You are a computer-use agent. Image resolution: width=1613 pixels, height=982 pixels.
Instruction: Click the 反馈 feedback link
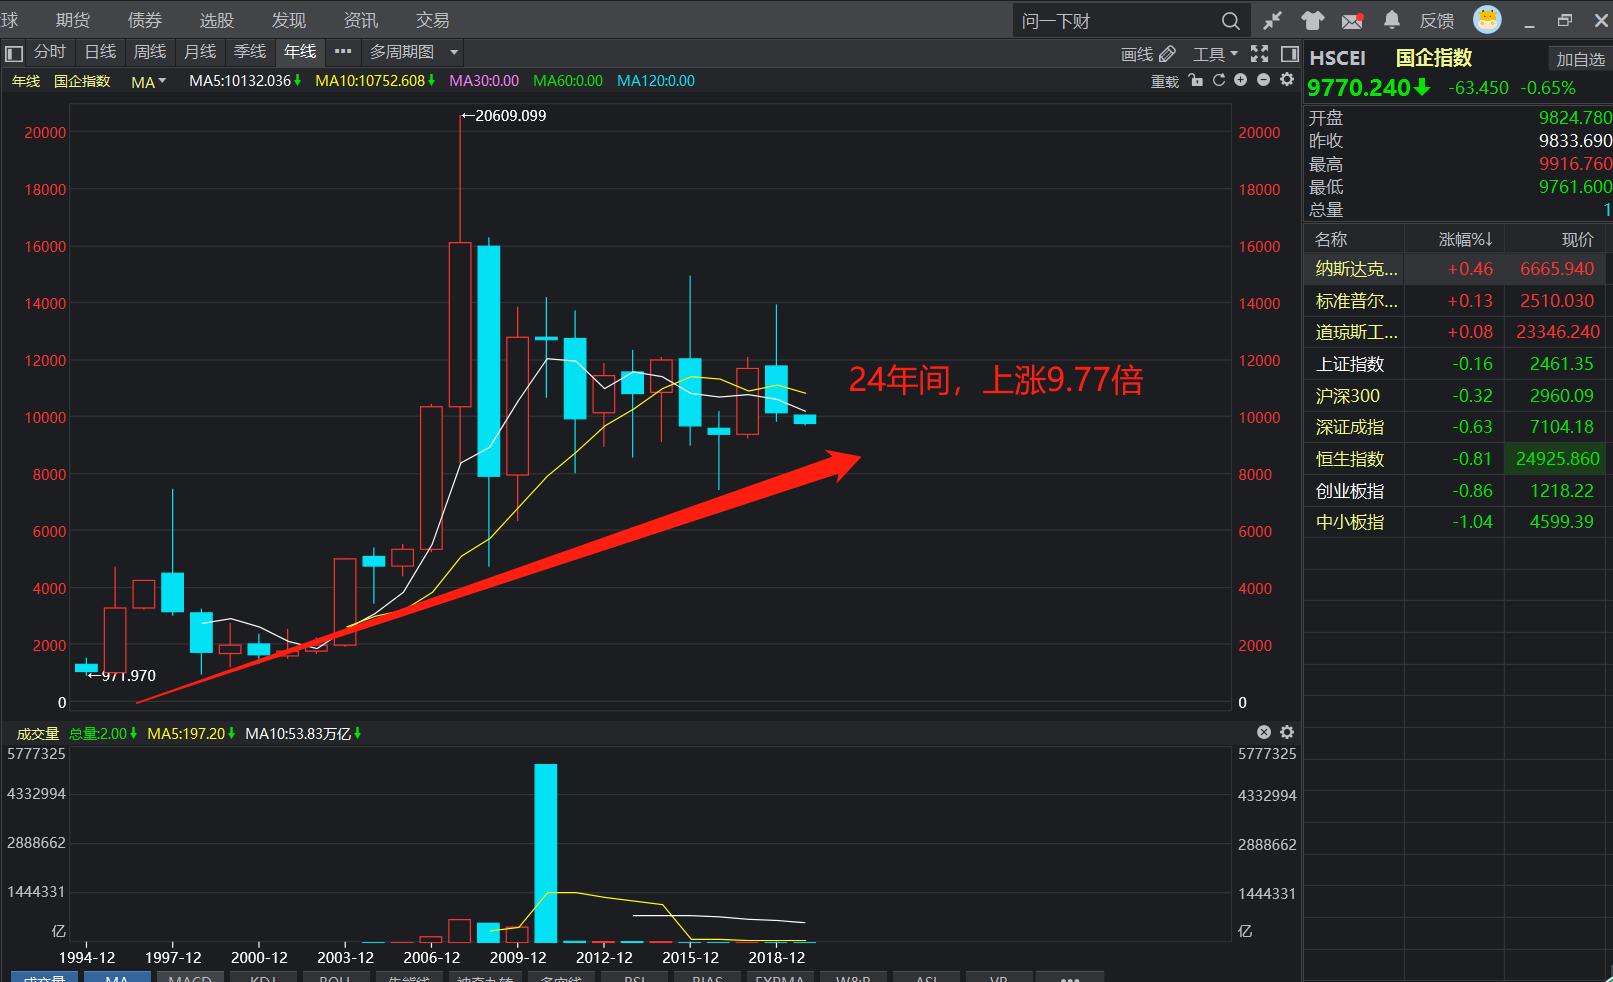click(x=1437, y=21)
